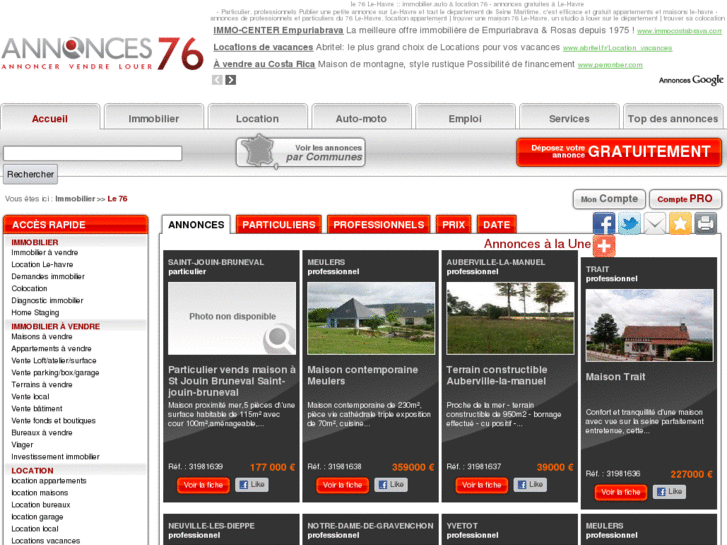Like the Saint-Jouin-Bruneval listing on Facebook
Screen dimensions: 727x545
click(x=252, y=485)
